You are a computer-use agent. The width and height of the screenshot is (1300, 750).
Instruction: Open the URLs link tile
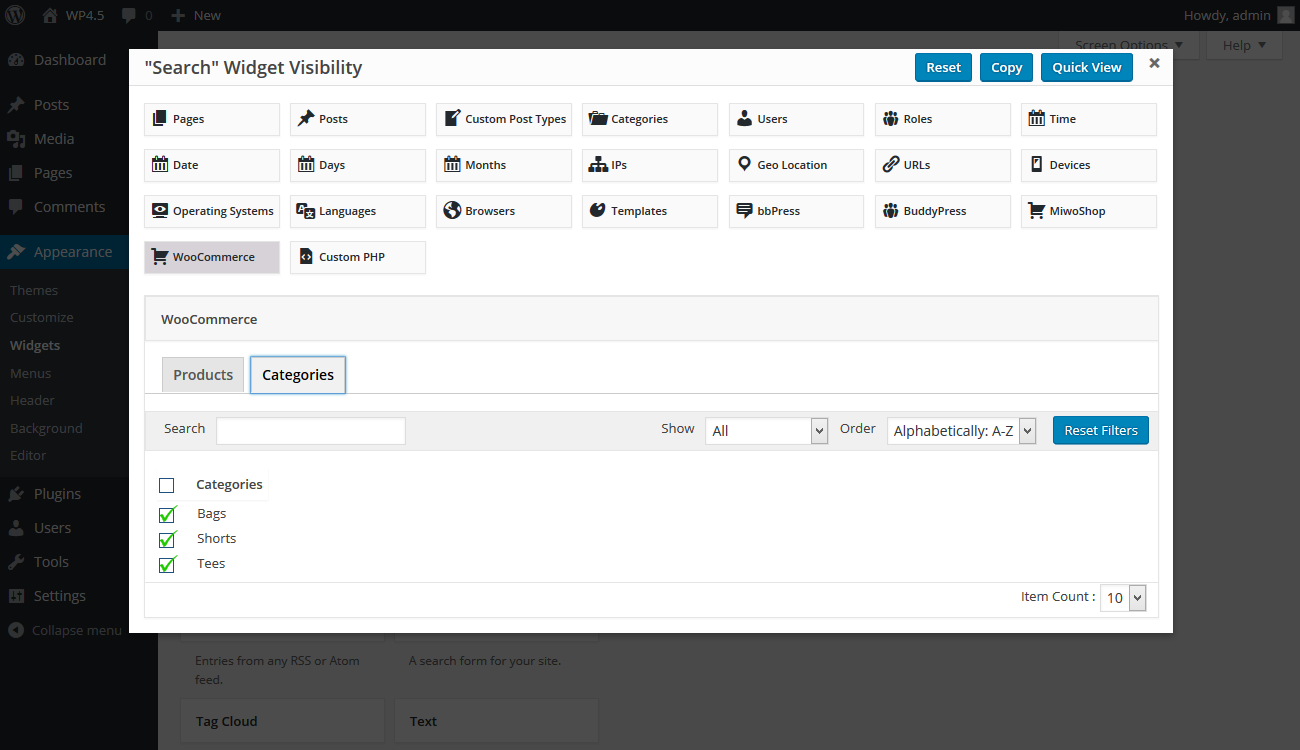[x=943, y=165]
